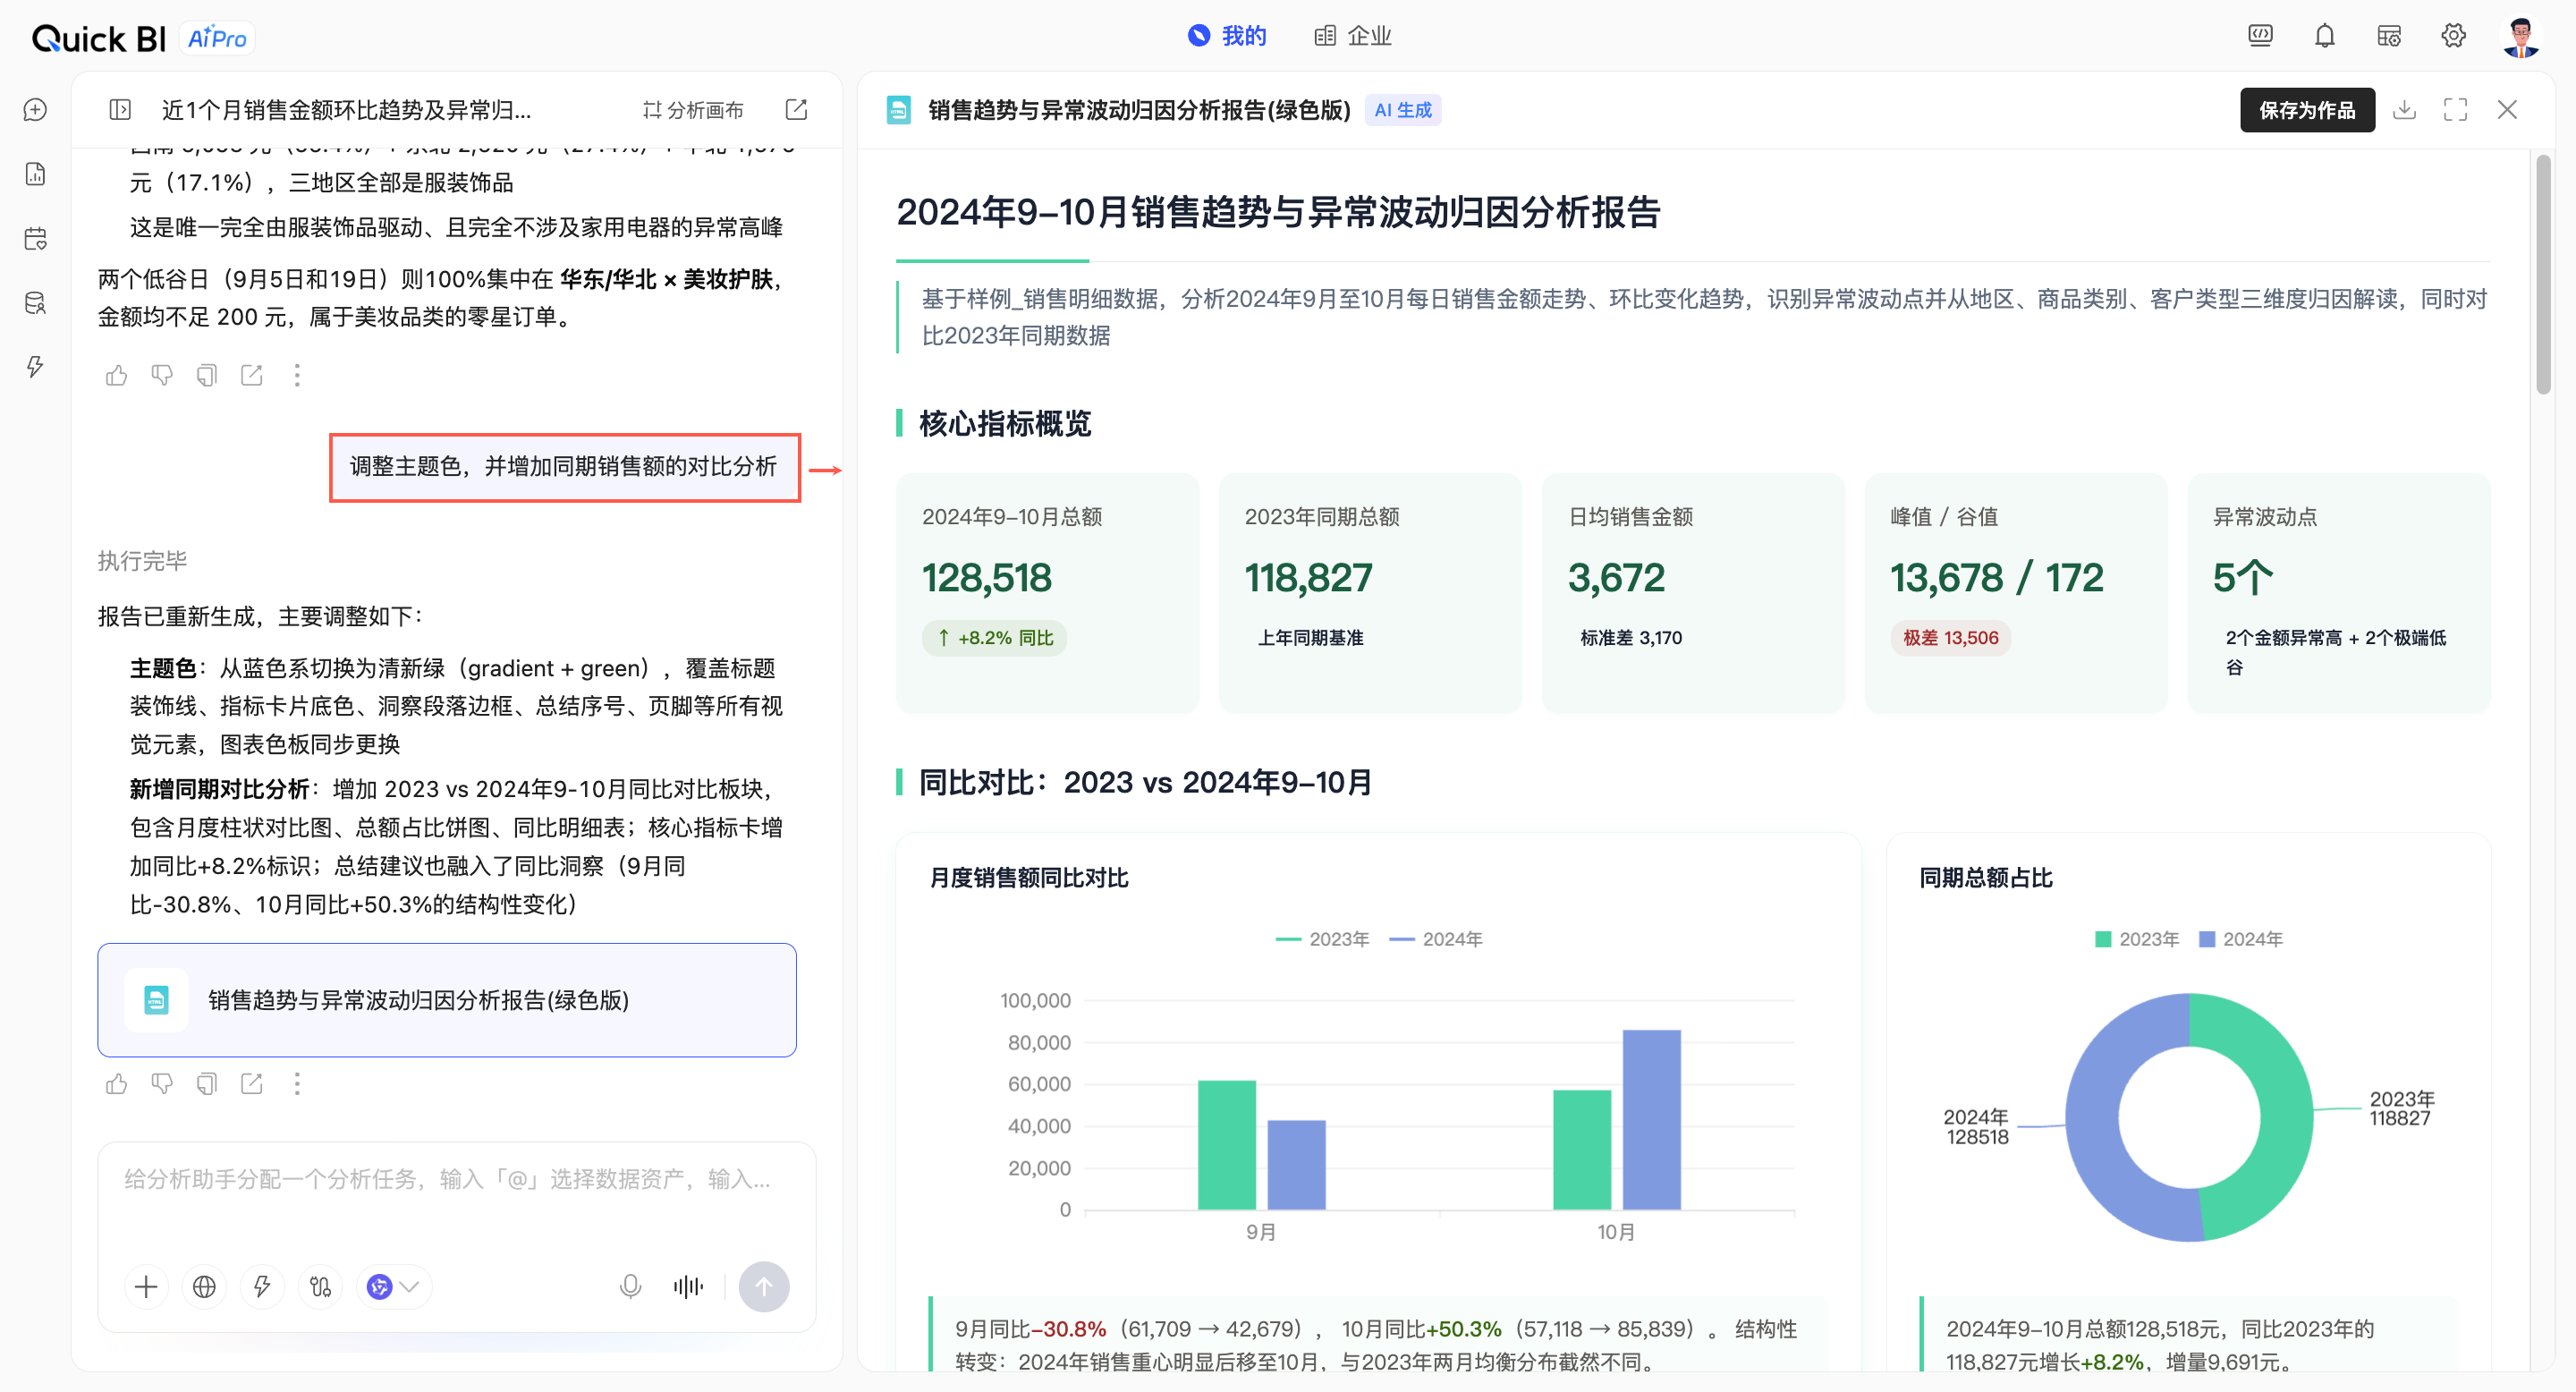This screenshot has height=1392, width=2576.
Task: Open new chat from left sidebar
Action: pyautogui.click(x=35, y=110)
